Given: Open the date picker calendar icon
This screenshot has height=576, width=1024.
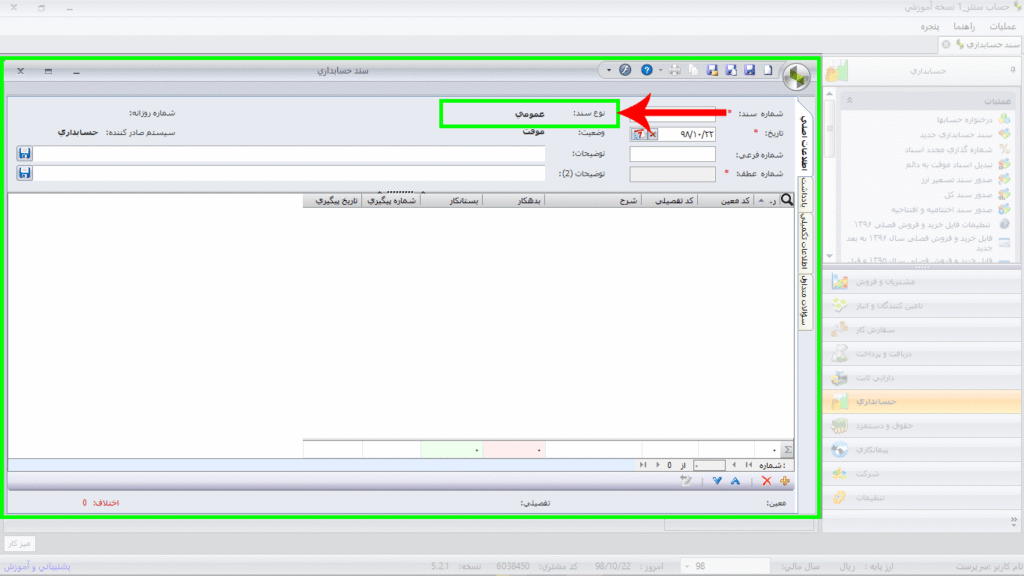Looking at the screenshot, I should tap(638, 134).
